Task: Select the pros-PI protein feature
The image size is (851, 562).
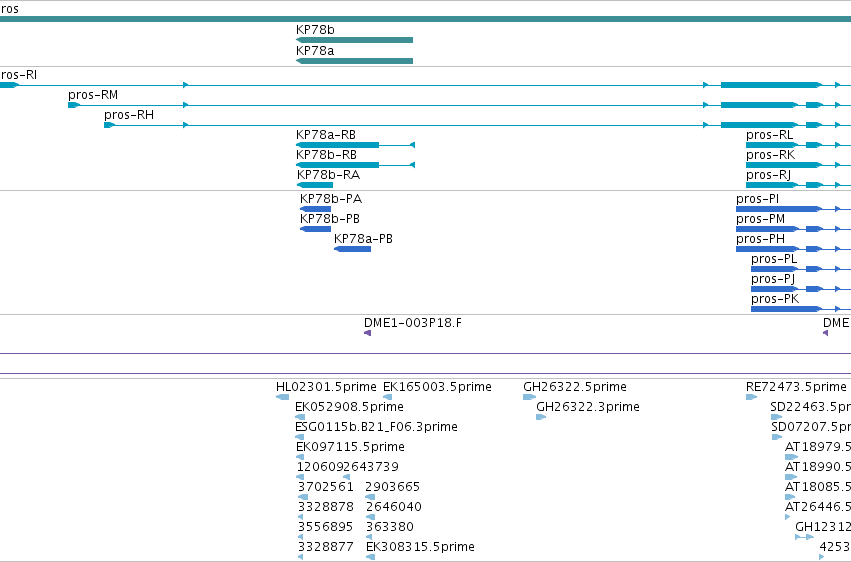Action: (793, 209)
